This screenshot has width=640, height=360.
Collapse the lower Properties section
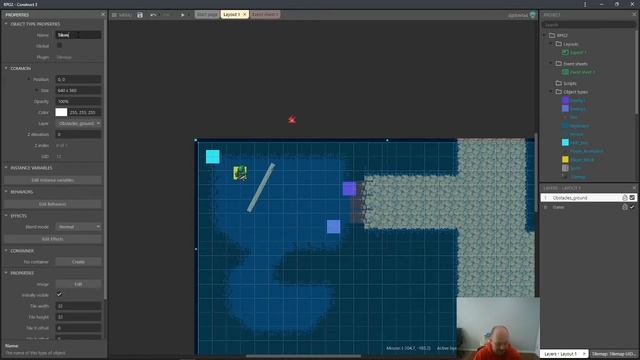[6, 273]
